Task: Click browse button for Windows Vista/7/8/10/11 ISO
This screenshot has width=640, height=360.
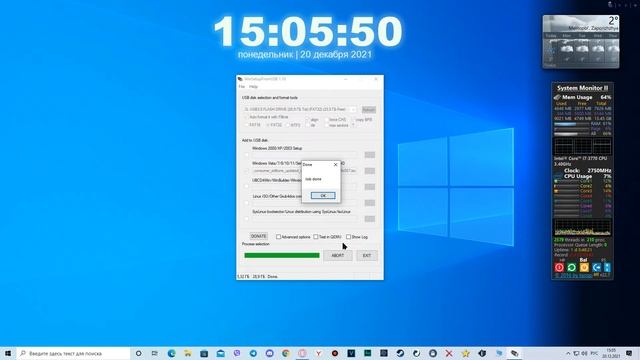Action: (x=369, y=171)
